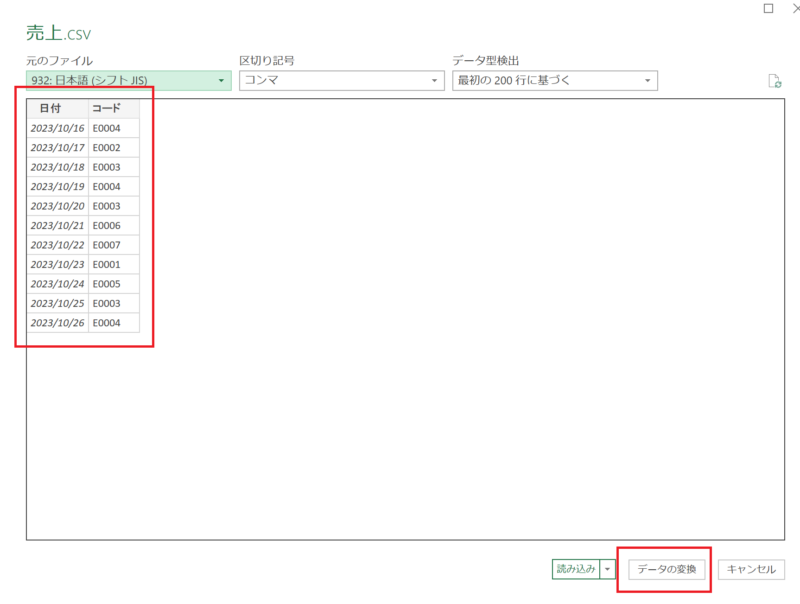This screenshot has height=604, width=800.
Task: Select the コード column header
Action: tap(113, 108)
